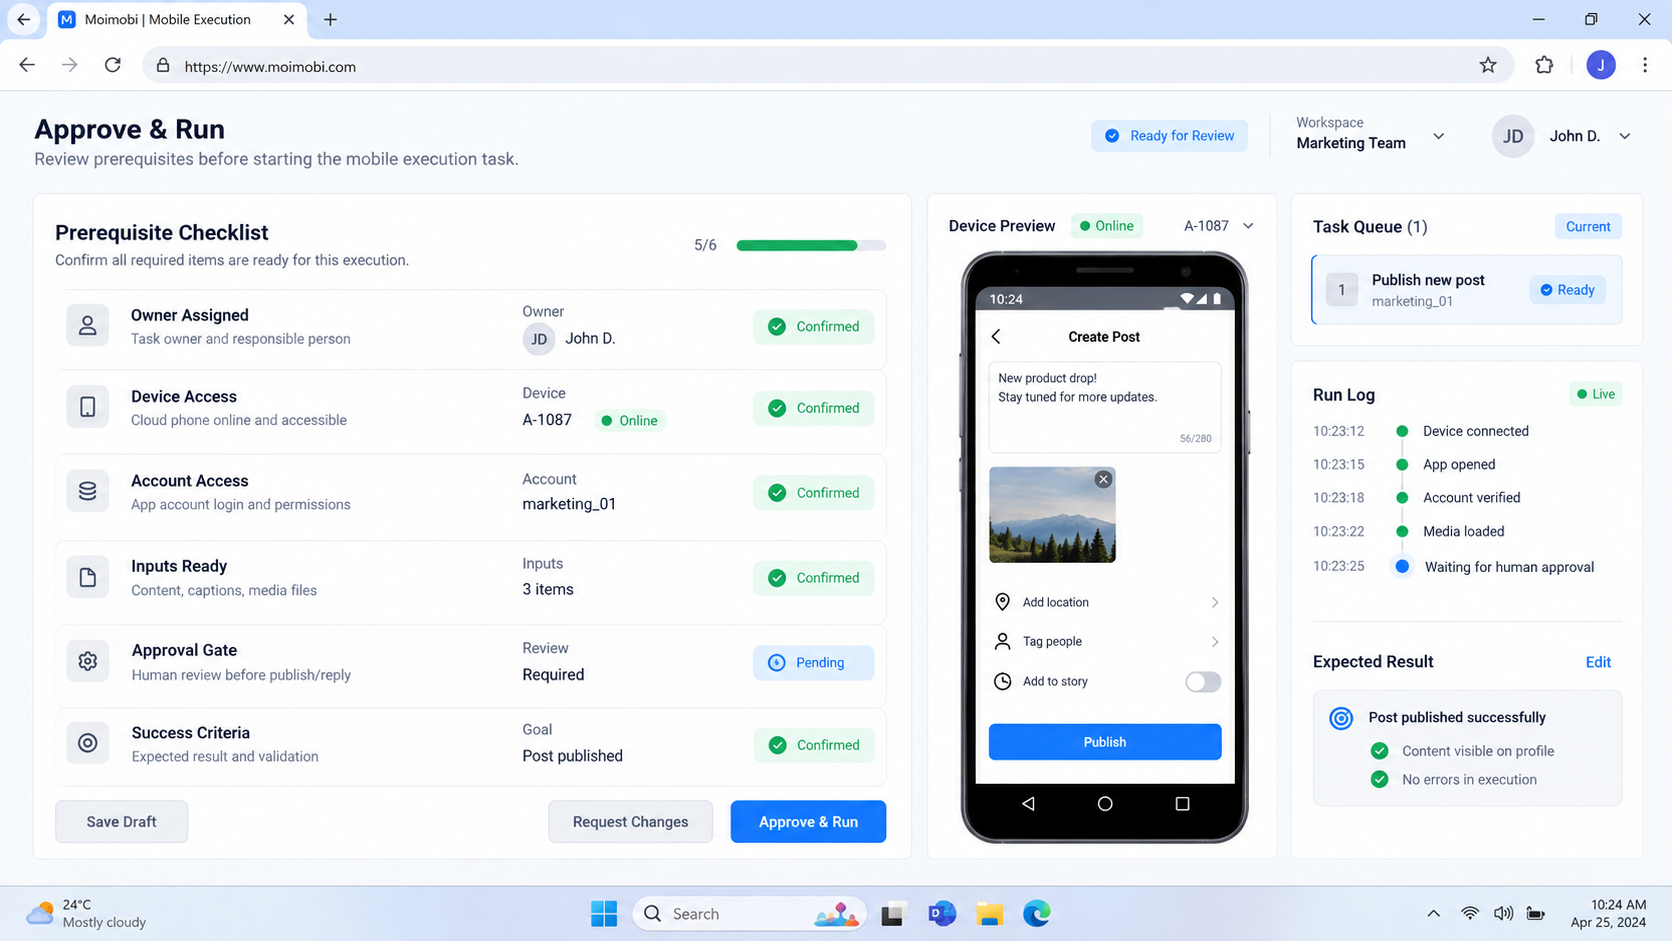
Task: Click the Account Access database icon
Action: 88,491
